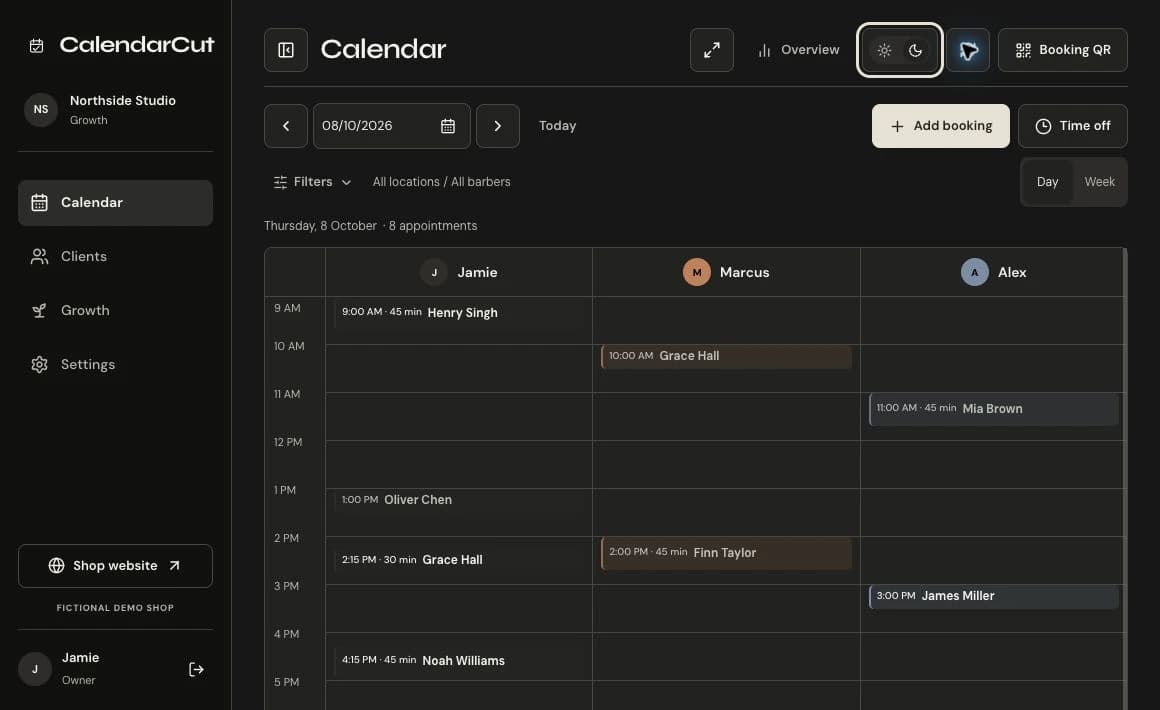Open the Overview stats
The width and height of the screenshot is (1160, 710).
[x=798, y=50]
